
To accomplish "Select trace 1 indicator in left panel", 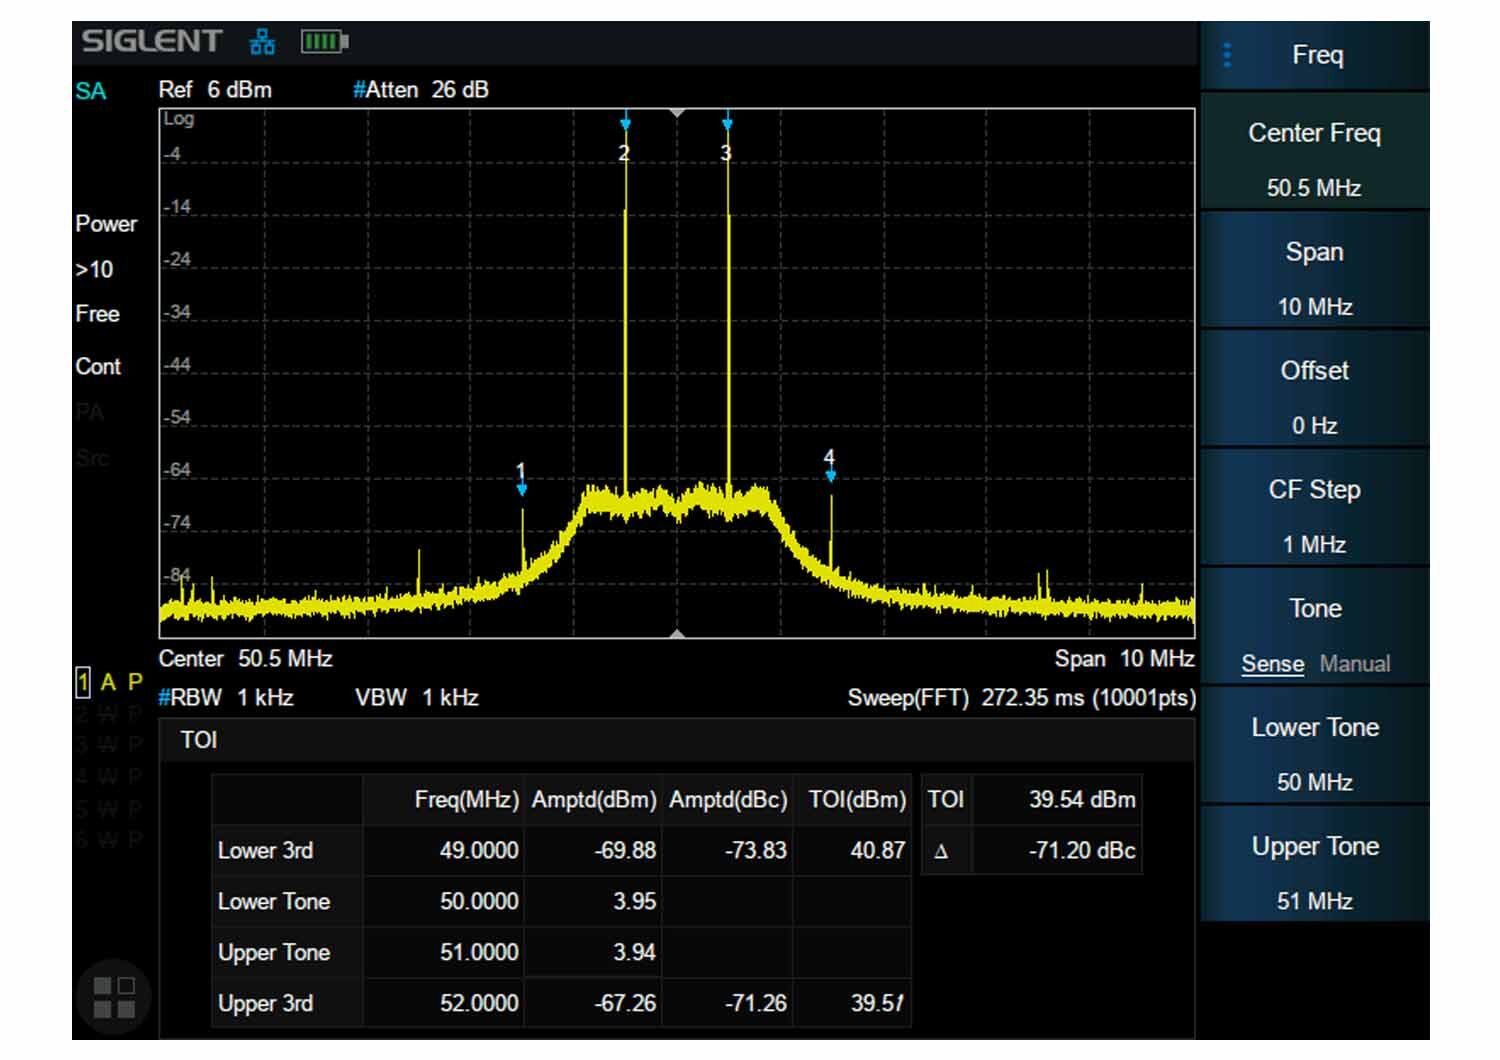I will (x=83, y=683).
